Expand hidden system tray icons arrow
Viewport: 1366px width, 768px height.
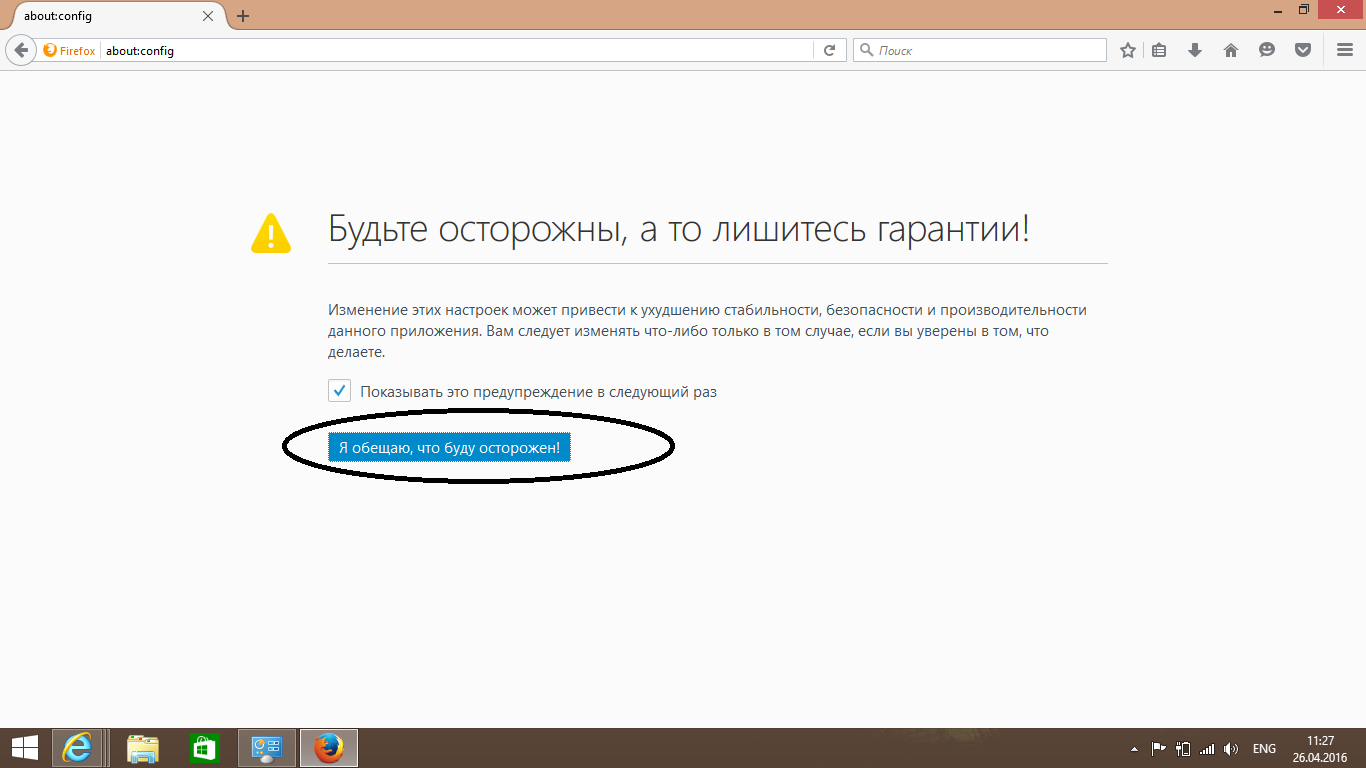[1134, 749]
